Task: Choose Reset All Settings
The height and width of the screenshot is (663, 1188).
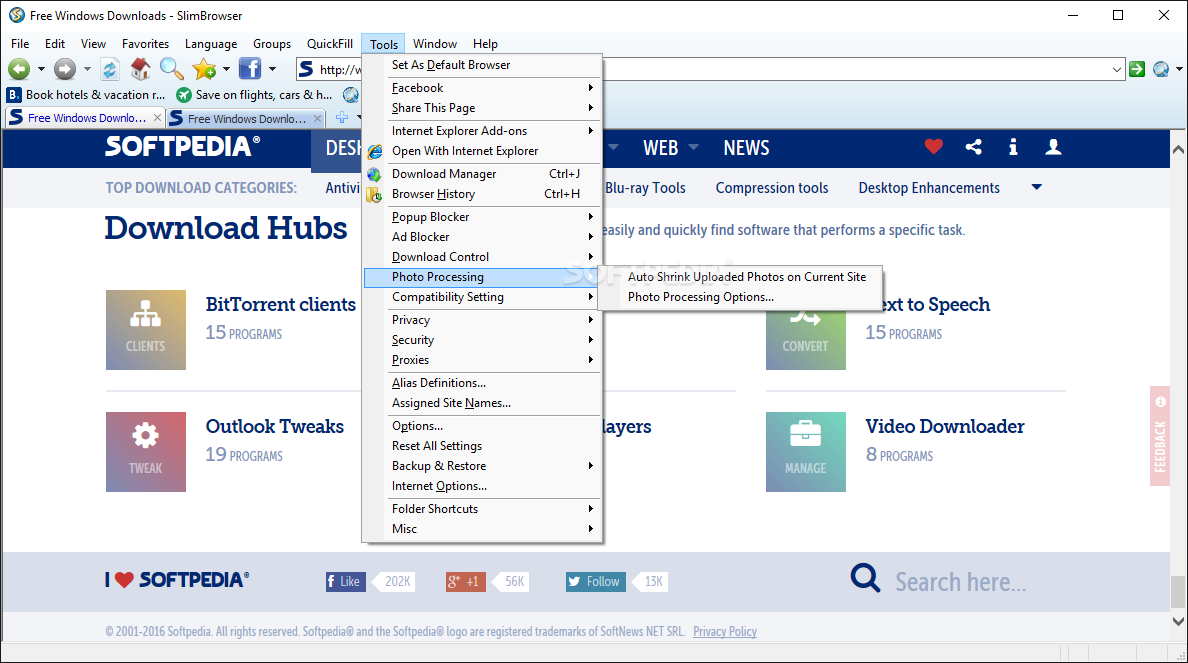Action: pos(482,446)
